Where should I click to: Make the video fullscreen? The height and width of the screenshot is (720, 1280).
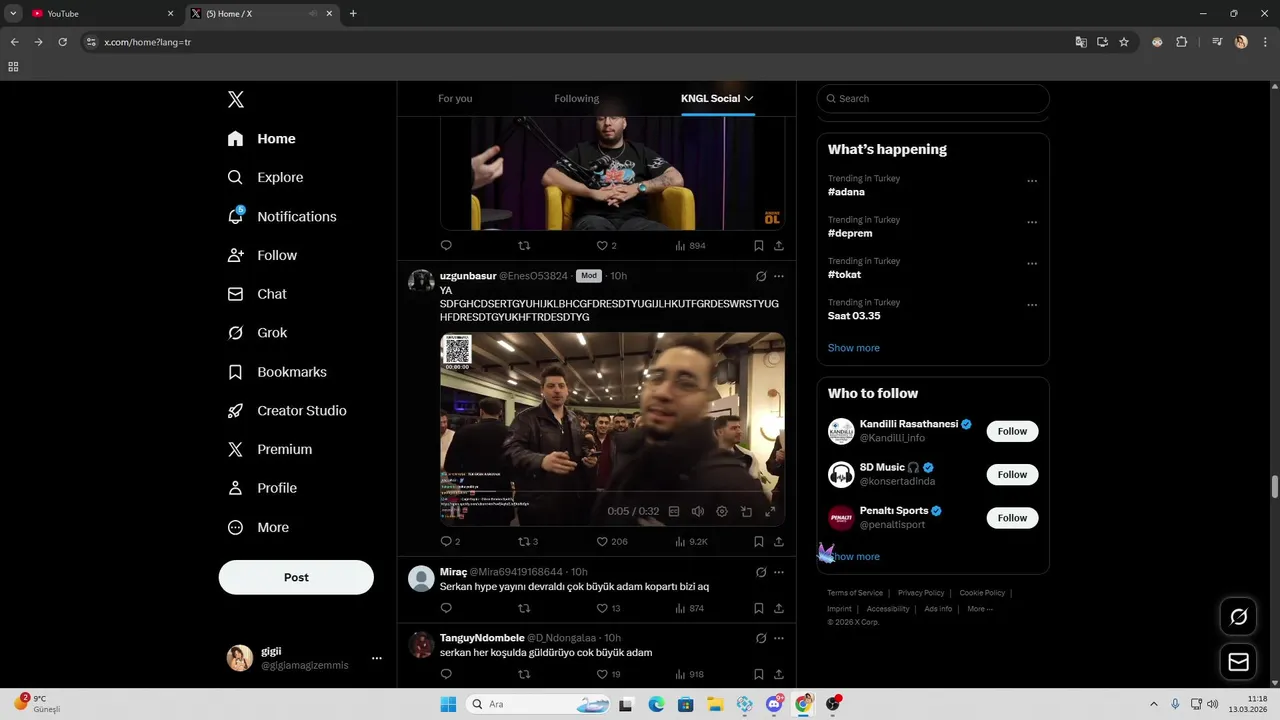770,511
